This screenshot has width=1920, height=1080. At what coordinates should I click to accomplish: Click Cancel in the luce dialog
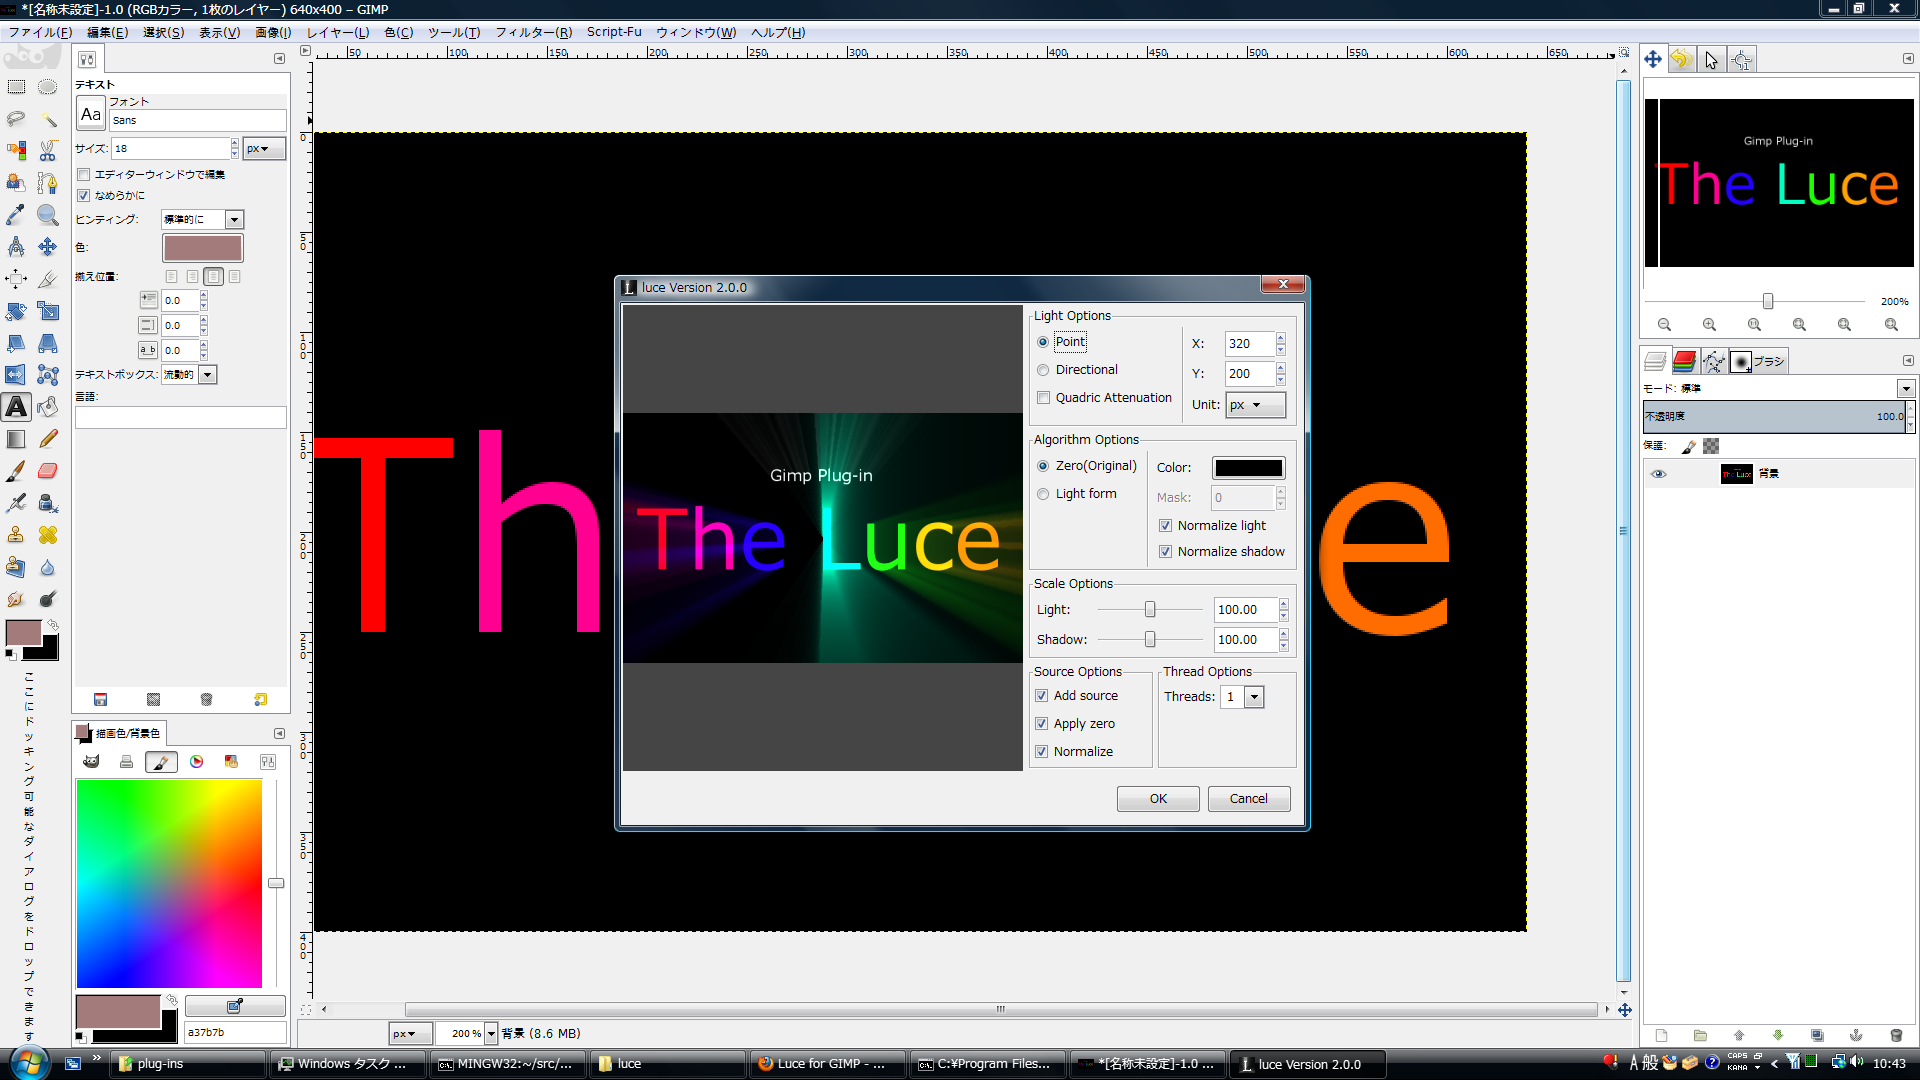(x=1249, y=799)
